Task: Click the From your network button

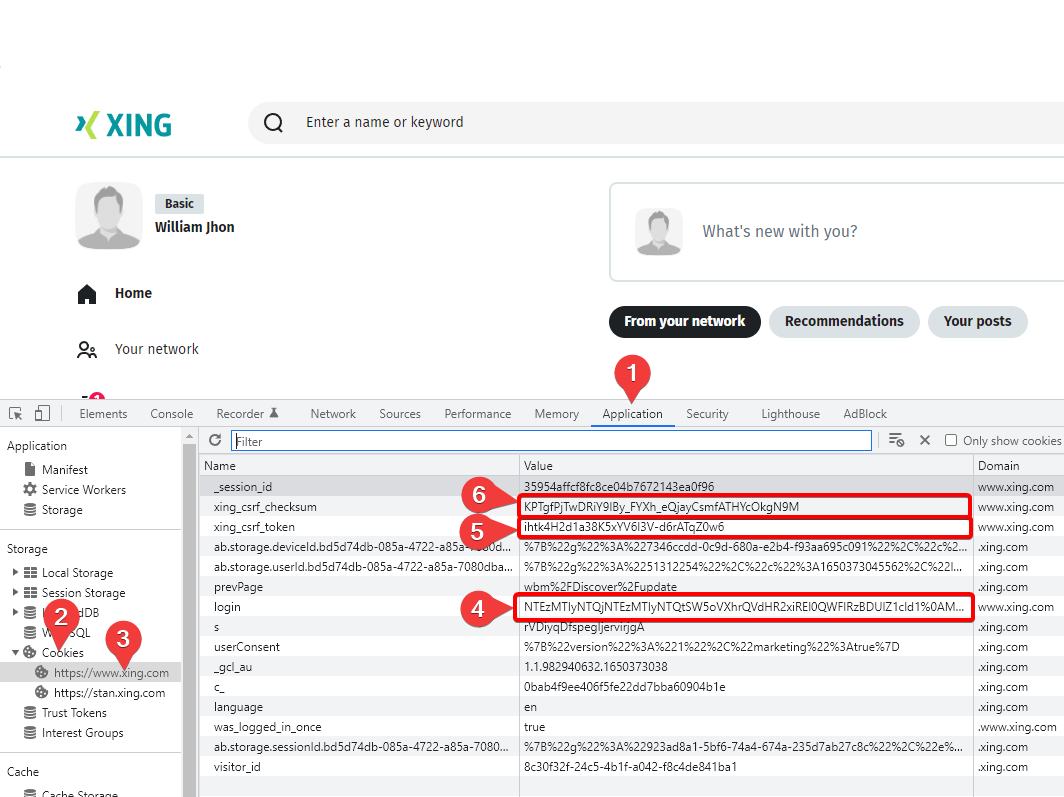Action: [685, 322]
